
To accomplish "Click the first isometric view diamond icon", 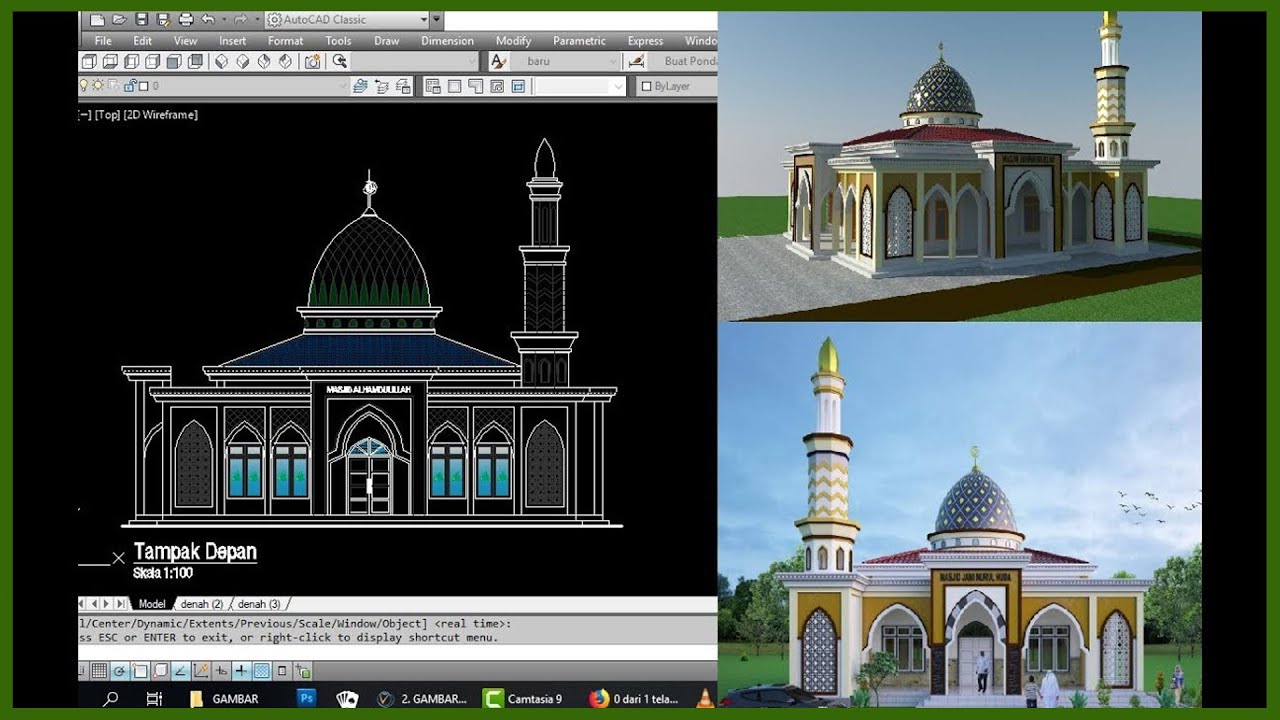I will [x=222, y=61].
